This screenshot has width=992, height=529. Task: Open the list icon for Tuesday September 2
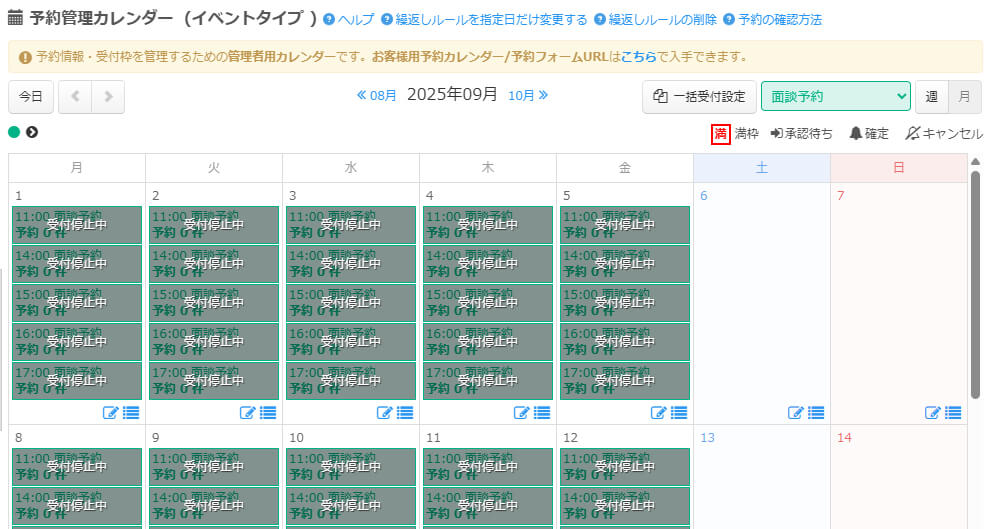(268, 412)
